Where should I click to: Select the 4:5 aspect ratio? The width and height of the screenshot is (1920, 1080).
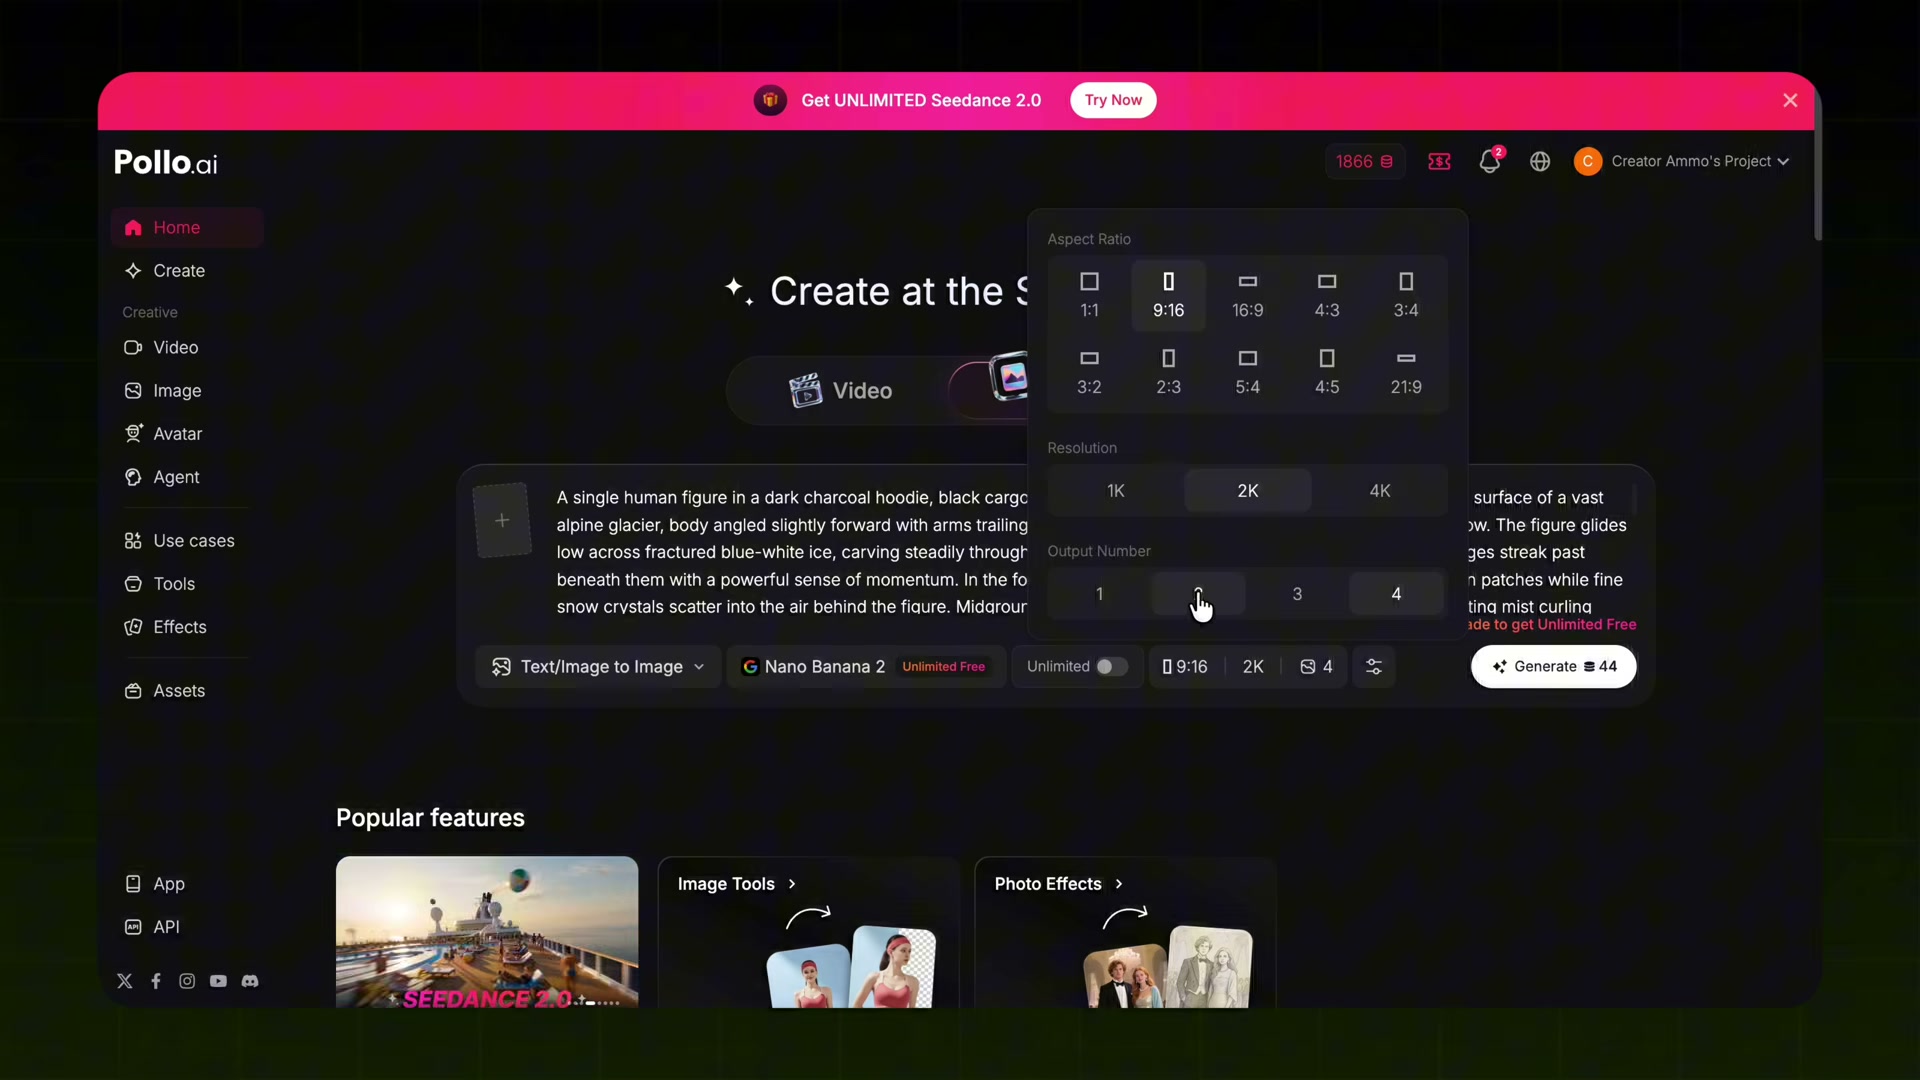pyautogui.click(x=1327, y=372)
